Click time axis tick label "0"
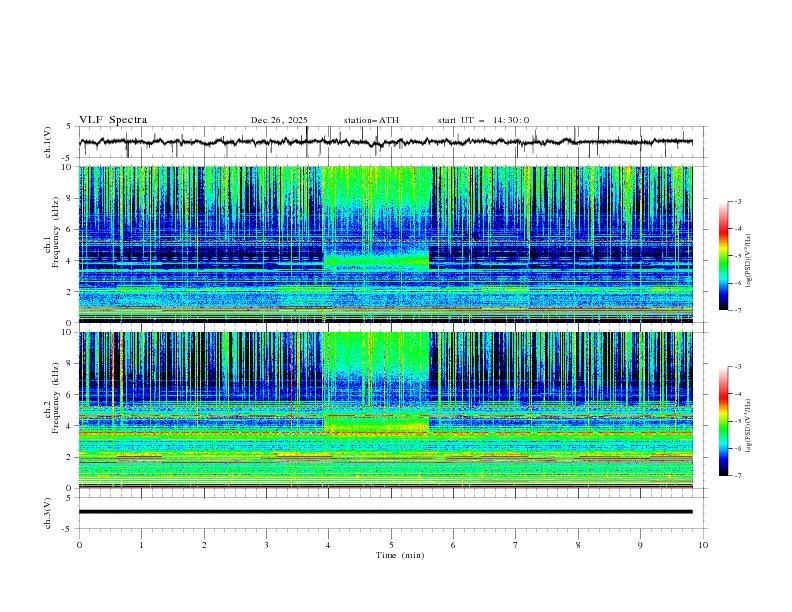 pos(79,545)
